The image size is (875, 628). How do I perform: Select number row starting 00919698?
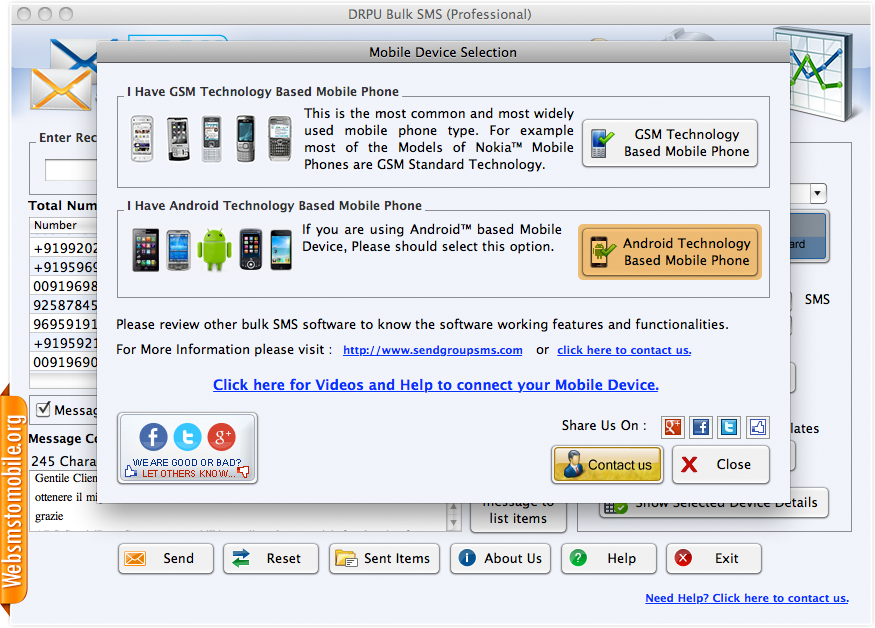(64, 286)
